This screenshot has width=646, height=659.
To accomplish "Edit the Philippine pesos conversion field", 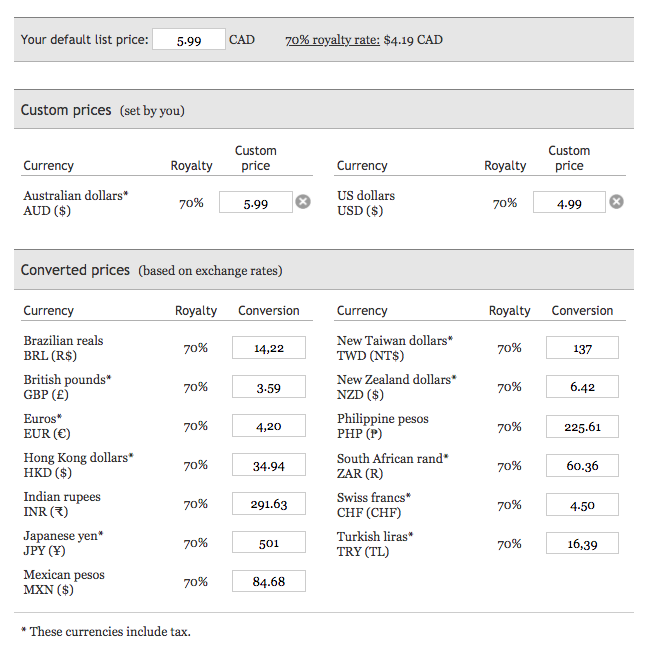I will click(582, 427).
